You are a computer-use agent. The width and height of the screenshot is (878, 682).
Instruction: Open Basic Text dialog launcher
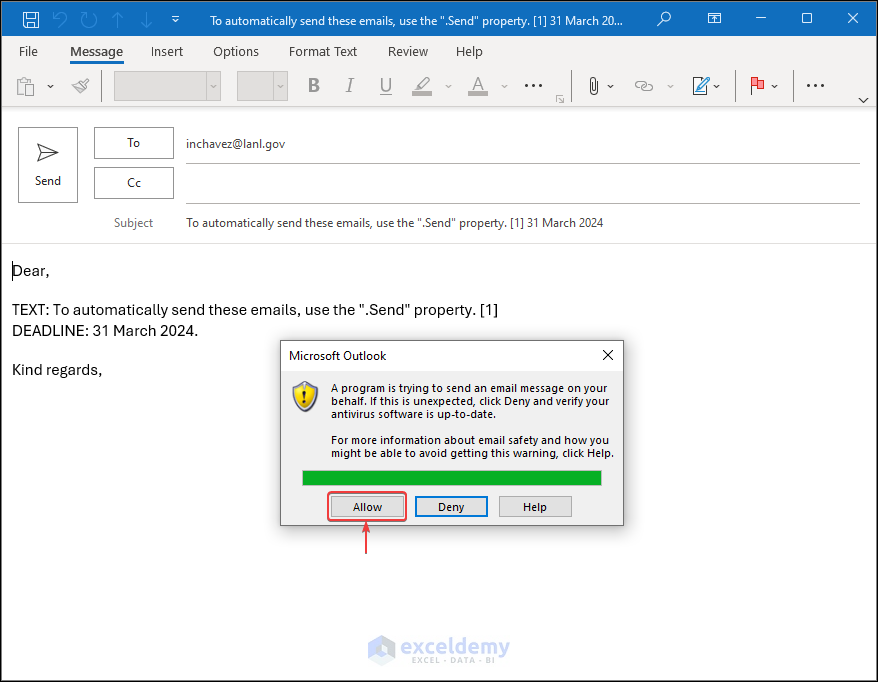[559, 99]
